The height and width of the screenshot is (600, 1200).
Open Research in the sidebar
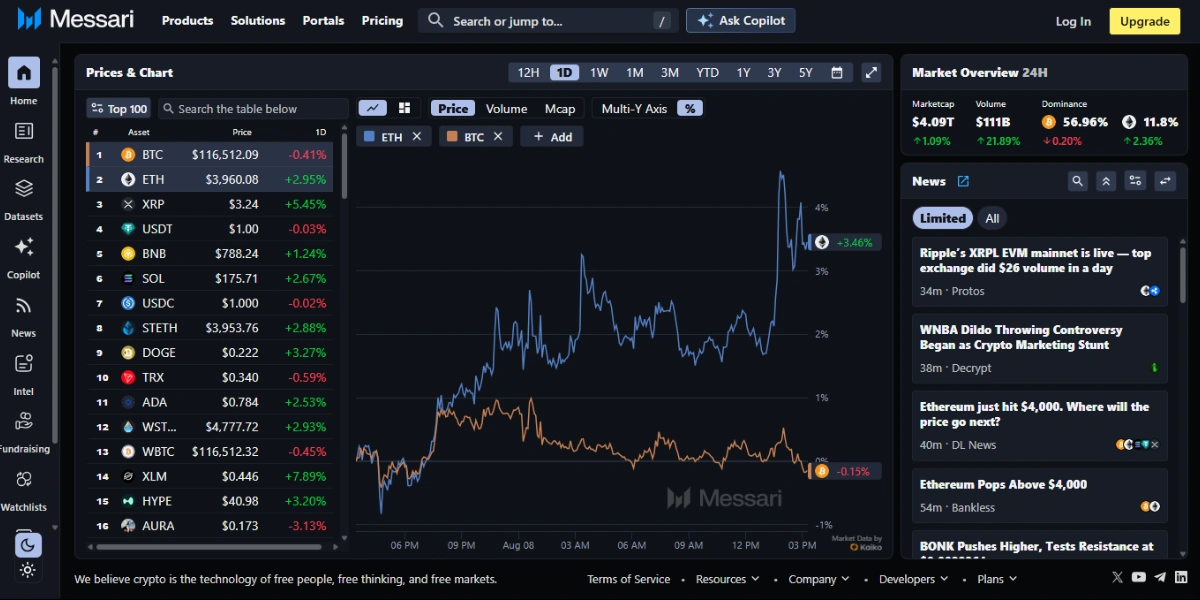click(x=24, y=131)
